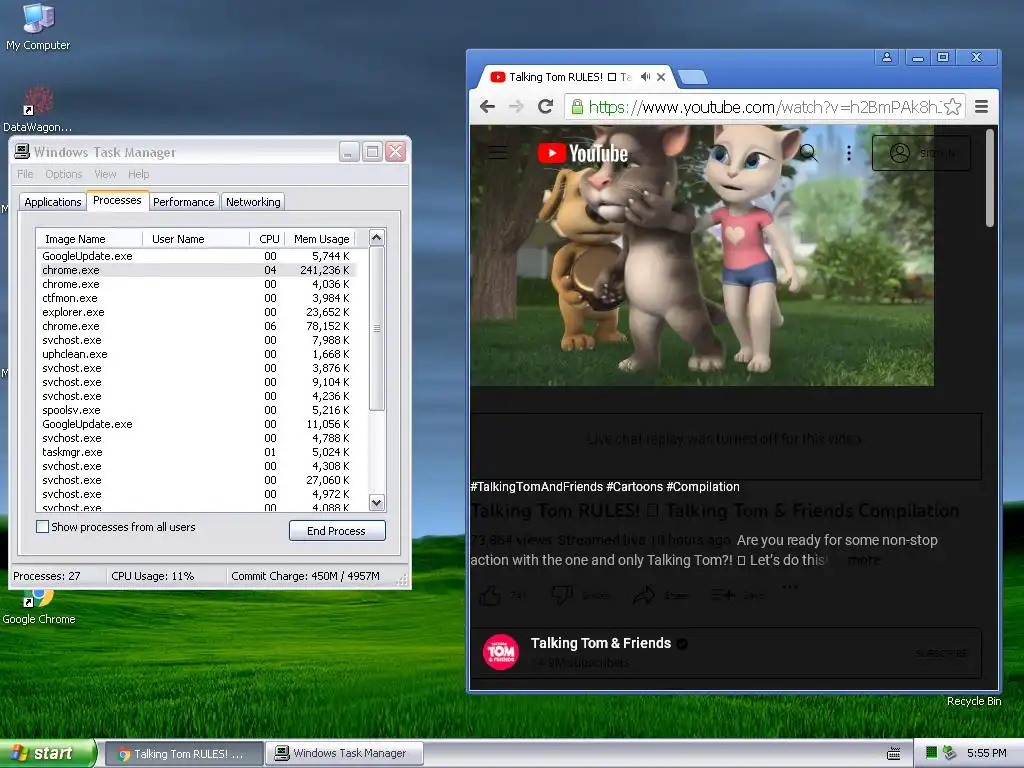Switch to the Performance tab

(x=184, y=202)
